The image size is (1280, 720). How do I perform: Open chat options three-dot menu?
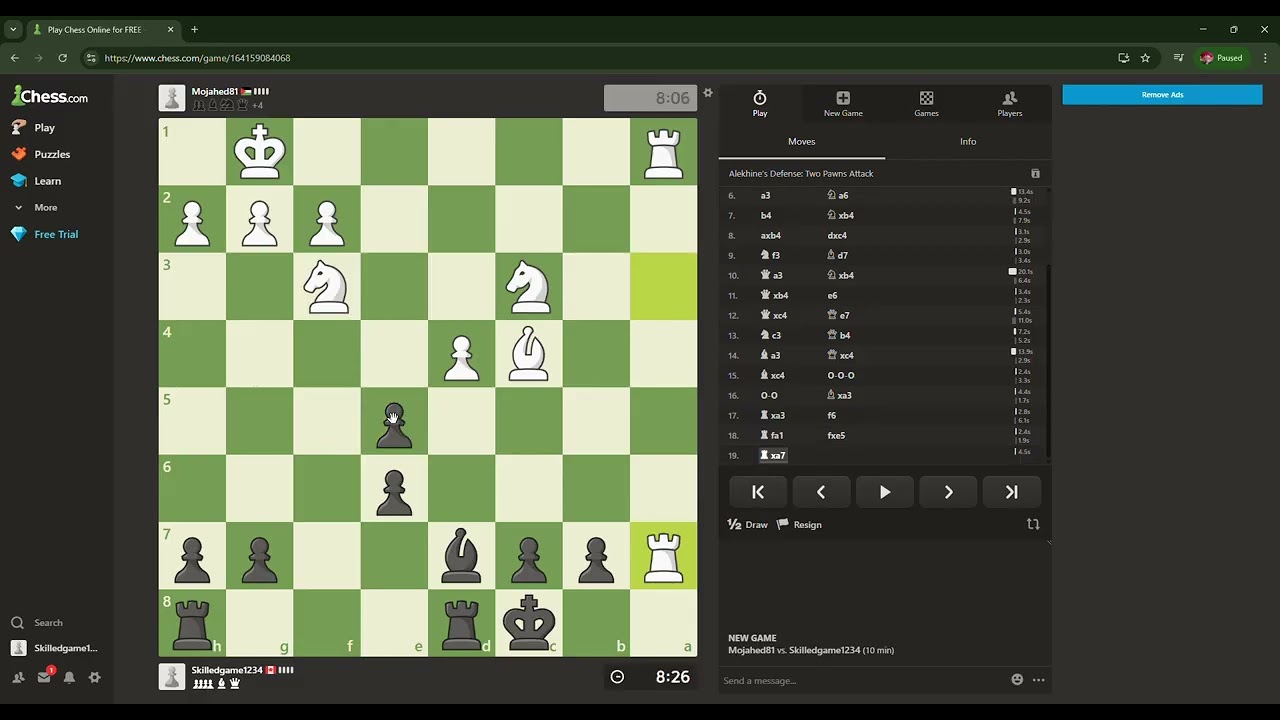click(1039, 680)
